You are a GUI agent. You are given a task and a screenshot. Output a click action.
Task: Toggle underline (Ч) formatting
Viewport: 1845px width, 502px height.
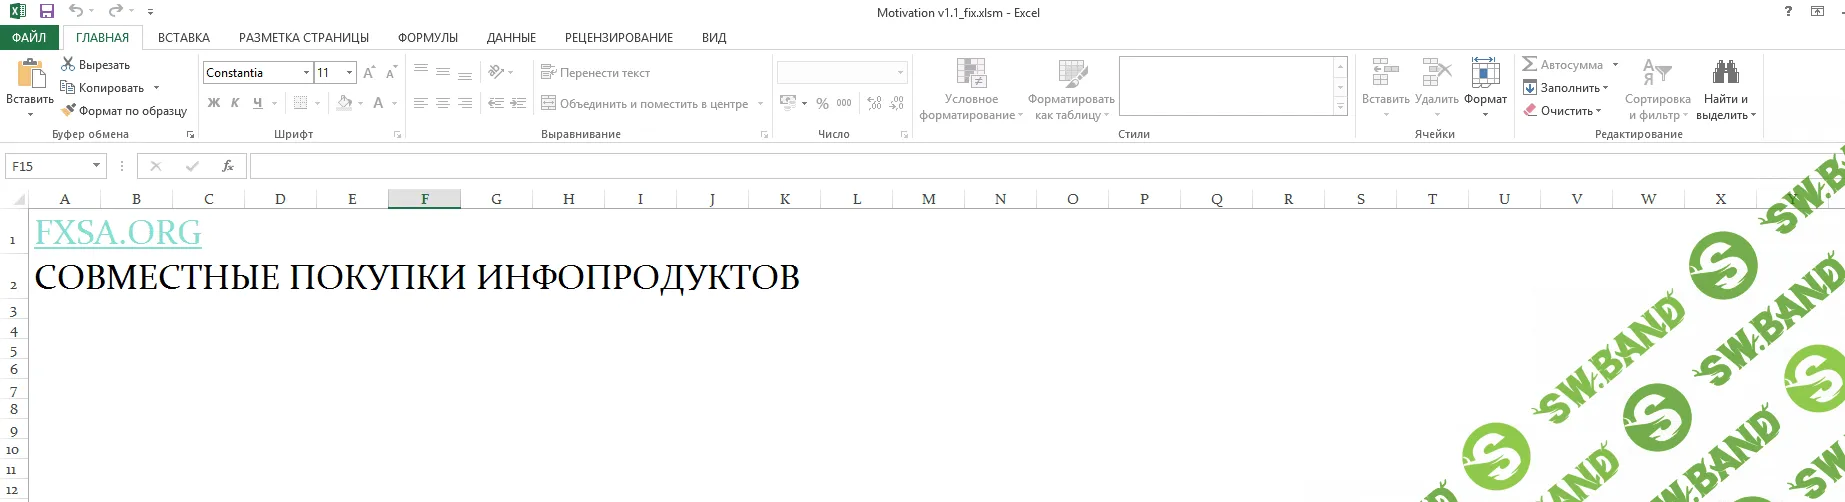point(257,103)
